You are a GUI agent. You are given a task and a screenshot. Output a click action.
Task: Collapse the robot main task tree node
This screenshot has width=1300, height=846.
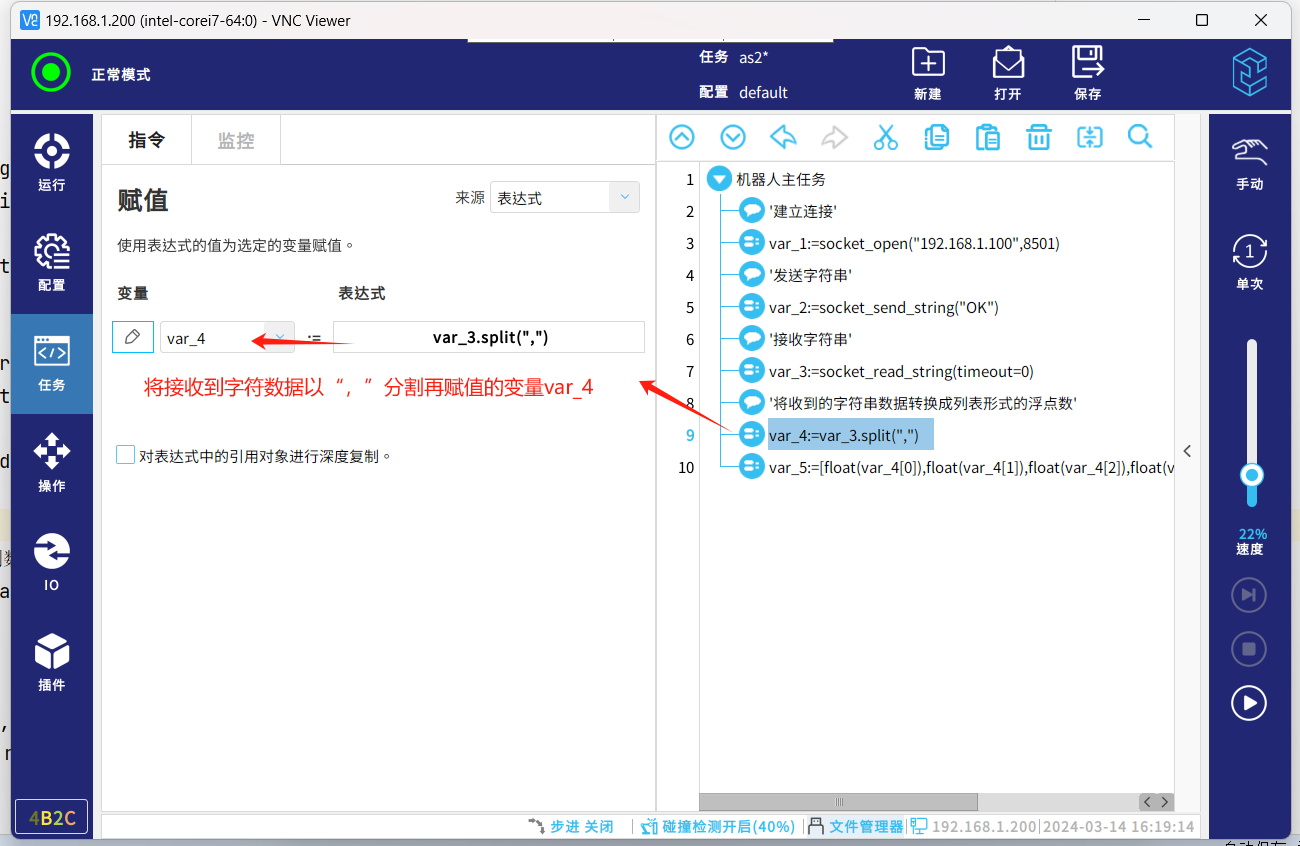click(x=718, y=180)
